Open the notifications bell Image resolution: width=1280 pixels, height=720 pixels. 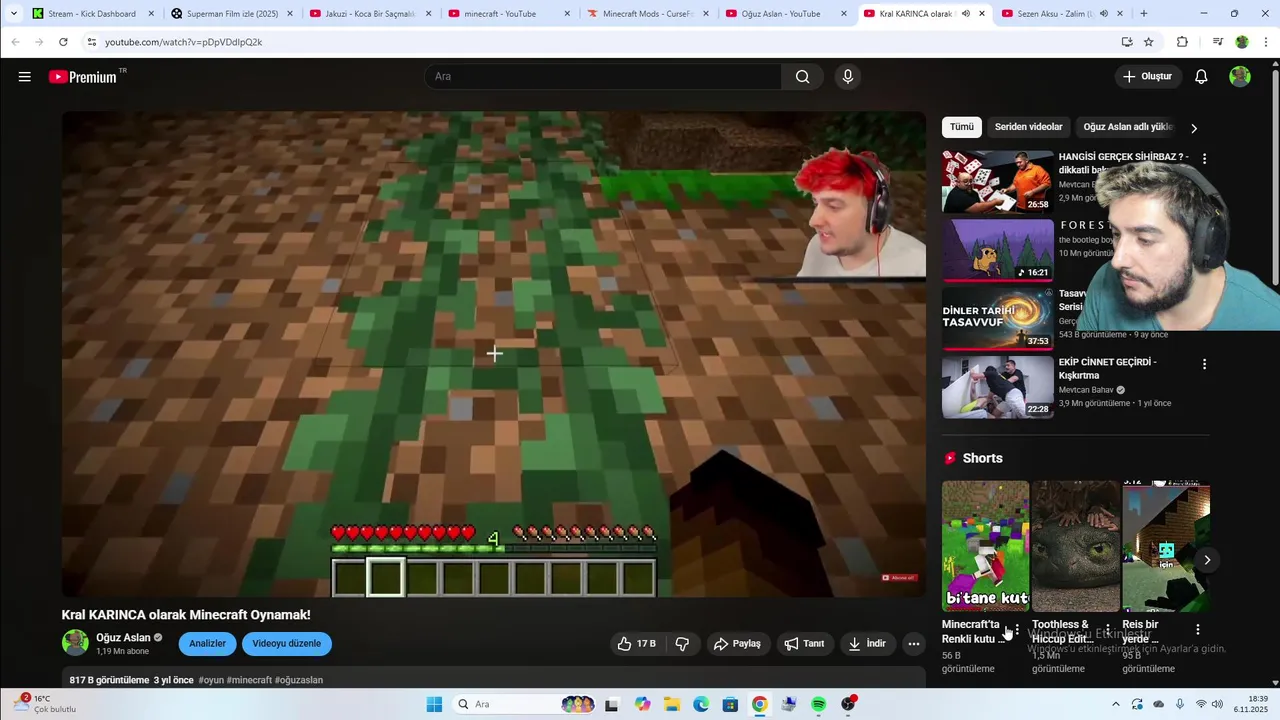pos(1201,77)
